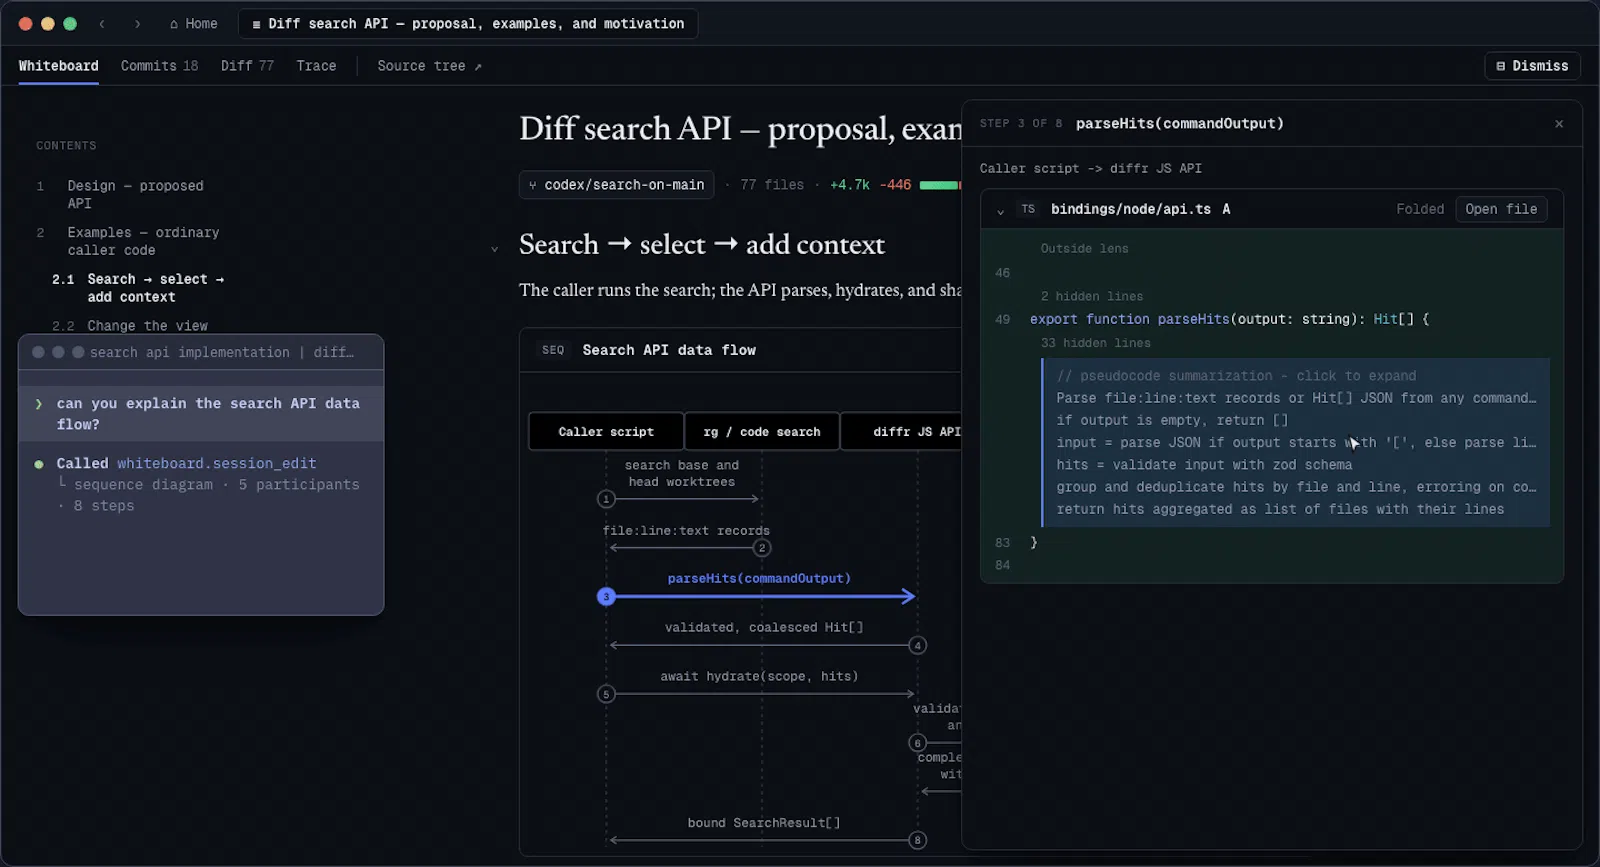The image size is (1600, 867).
Task: Expand pseudocode summarization block
Action: pos(1236,376)
